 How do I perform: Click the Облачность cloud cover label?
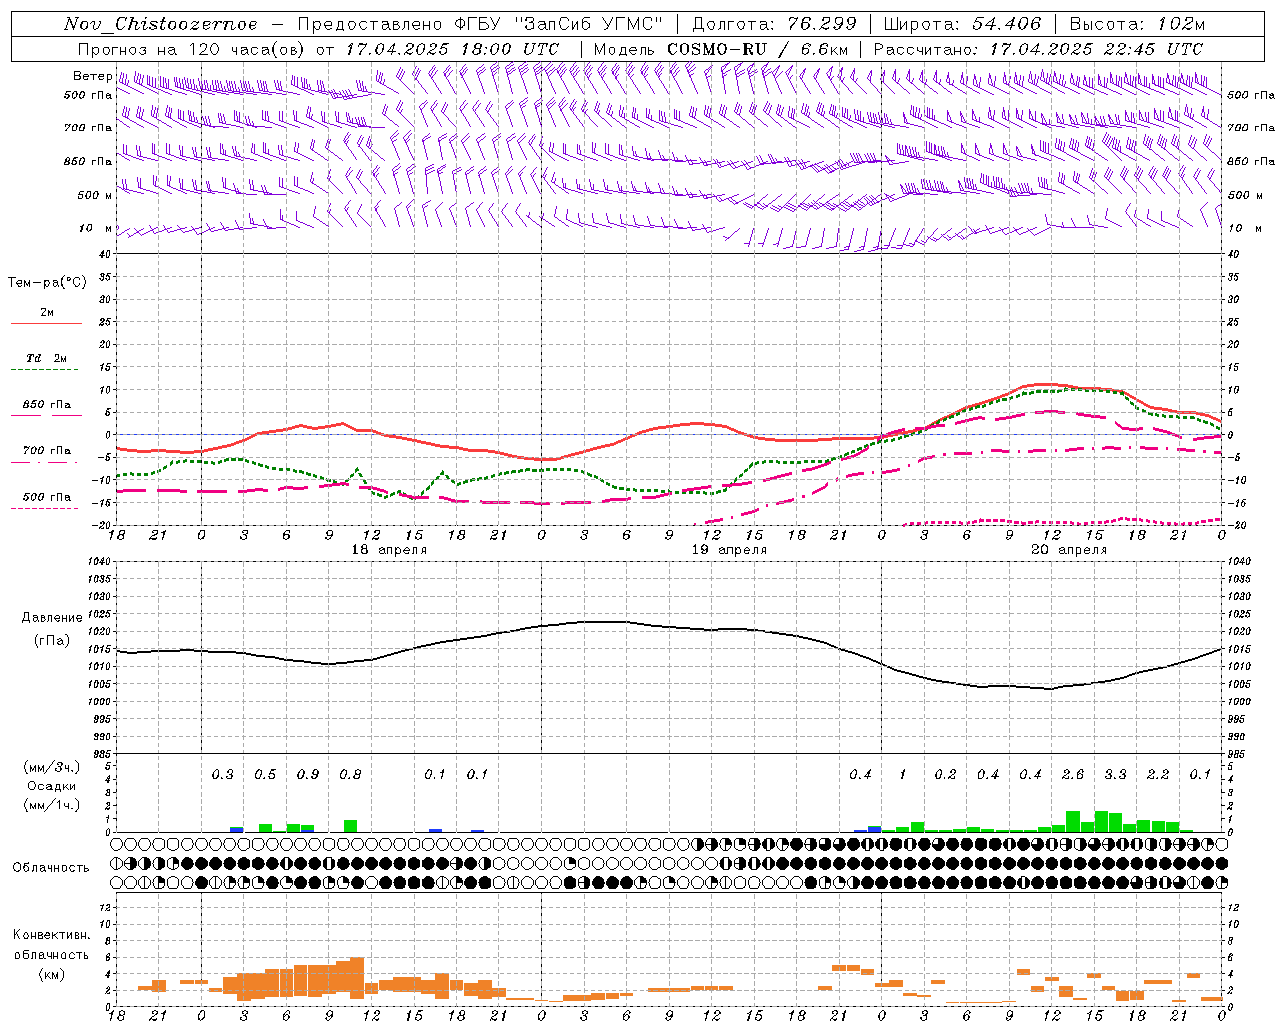[51, 868]
